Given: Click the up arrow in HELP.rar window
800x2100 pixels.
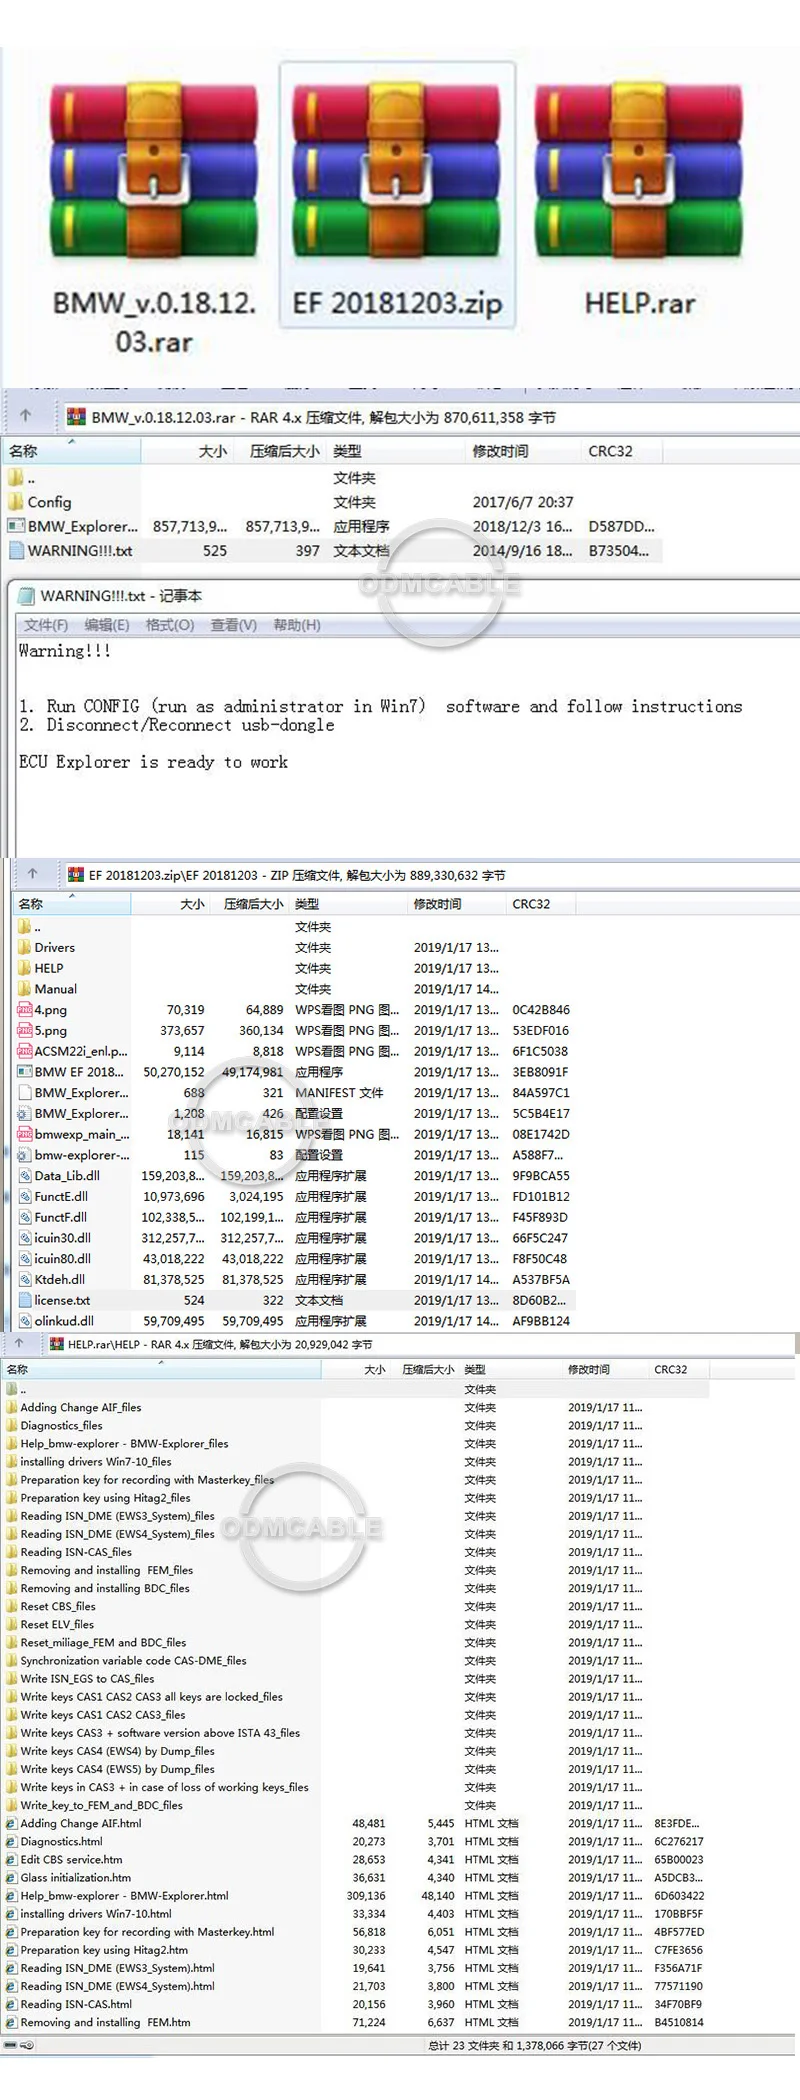Looking at the screenshot, I should [19, 1343].
